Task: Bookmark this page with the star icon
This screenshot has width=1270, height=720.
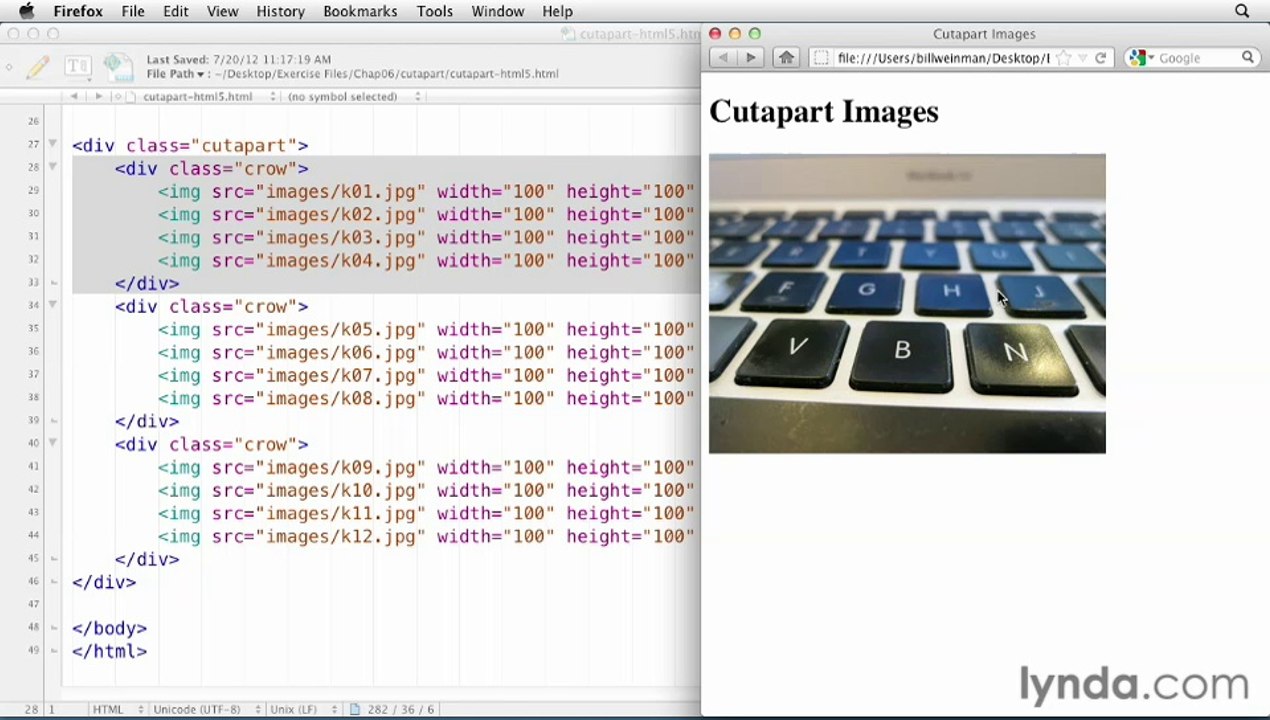Action: [x=1064, y=58]
